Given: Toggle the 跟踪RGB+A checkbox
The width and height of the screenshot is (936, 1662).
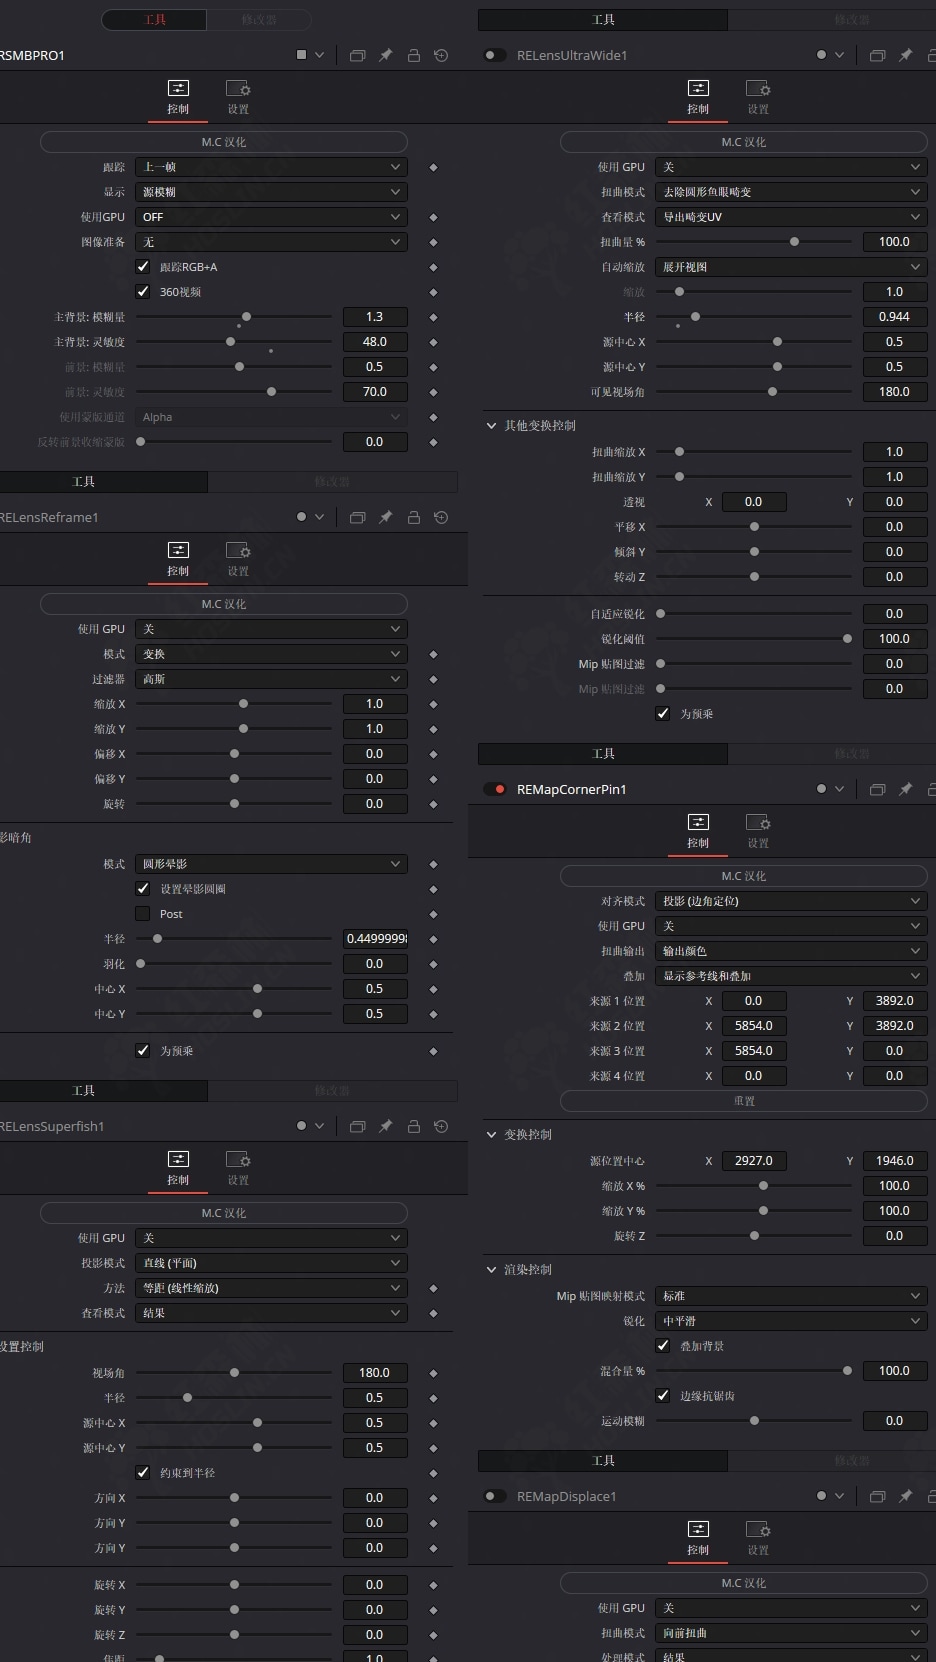Looking at the screenshot, I should 143,267.
